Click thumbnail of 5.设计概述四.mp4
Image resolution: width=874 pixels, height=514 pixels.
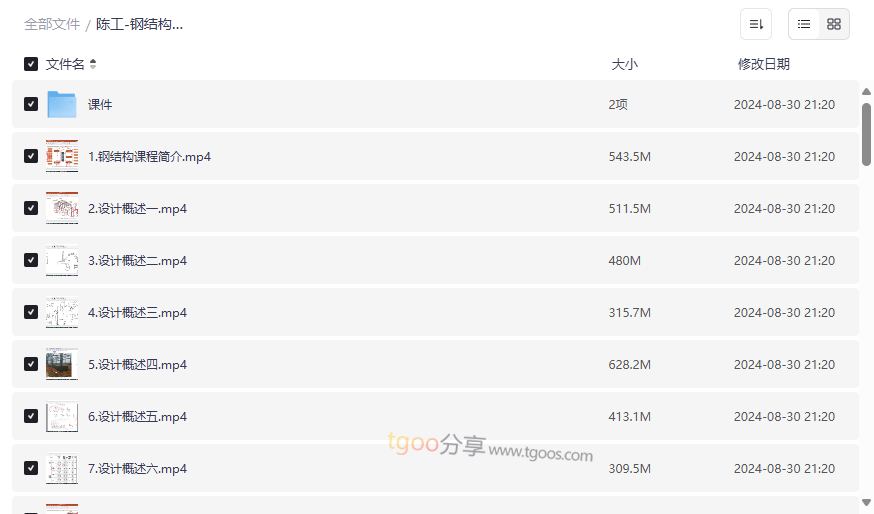coord(62,364)
